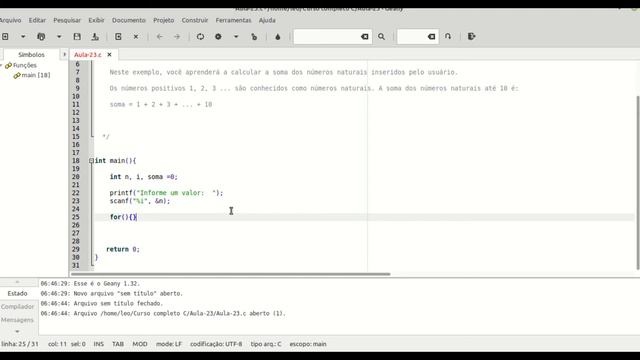Compile the current file icon
This screenshot has width=640, height=360.
click(x=200, y=37)
